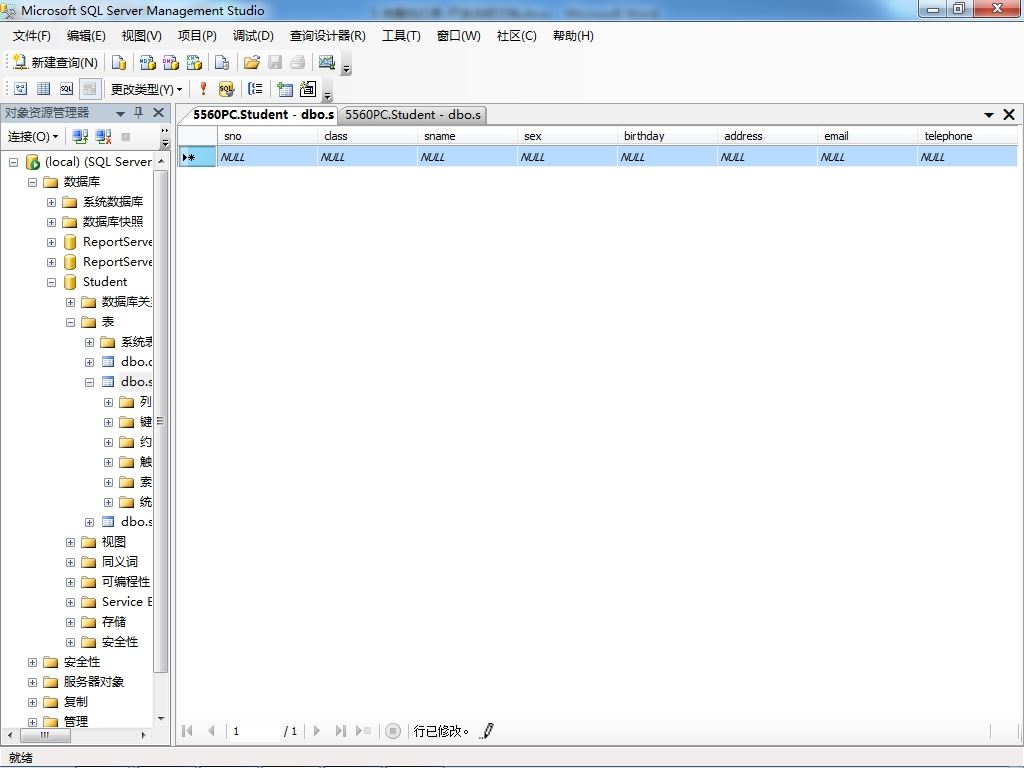This screenshot has width=1024, height=768.
Task: Close the active document tab with X
Action: 1009,114
